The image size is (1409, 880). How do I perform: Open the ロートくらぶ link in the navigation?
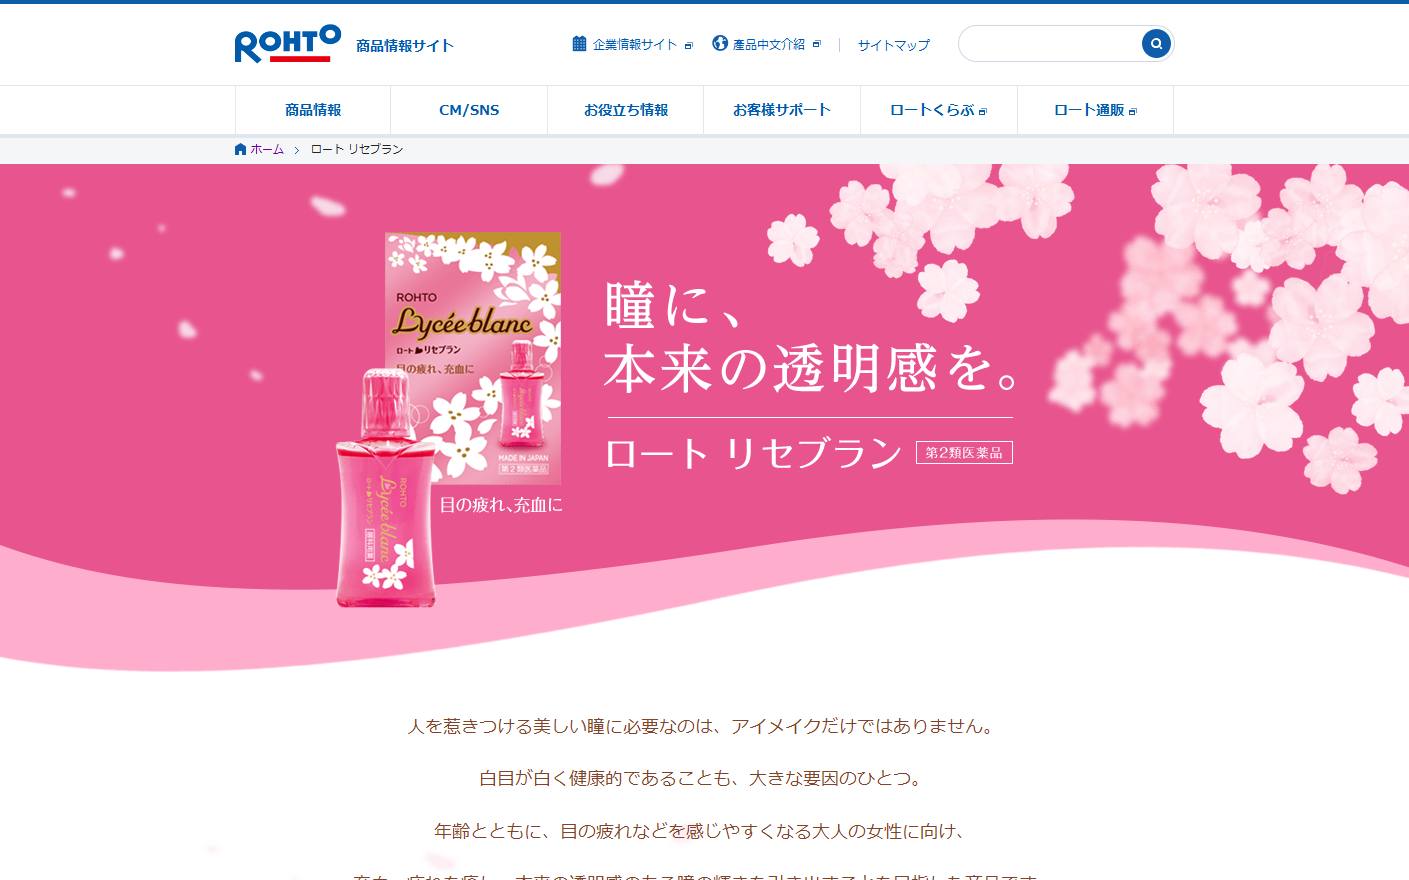pyautogui.click(x=938, y=110)
